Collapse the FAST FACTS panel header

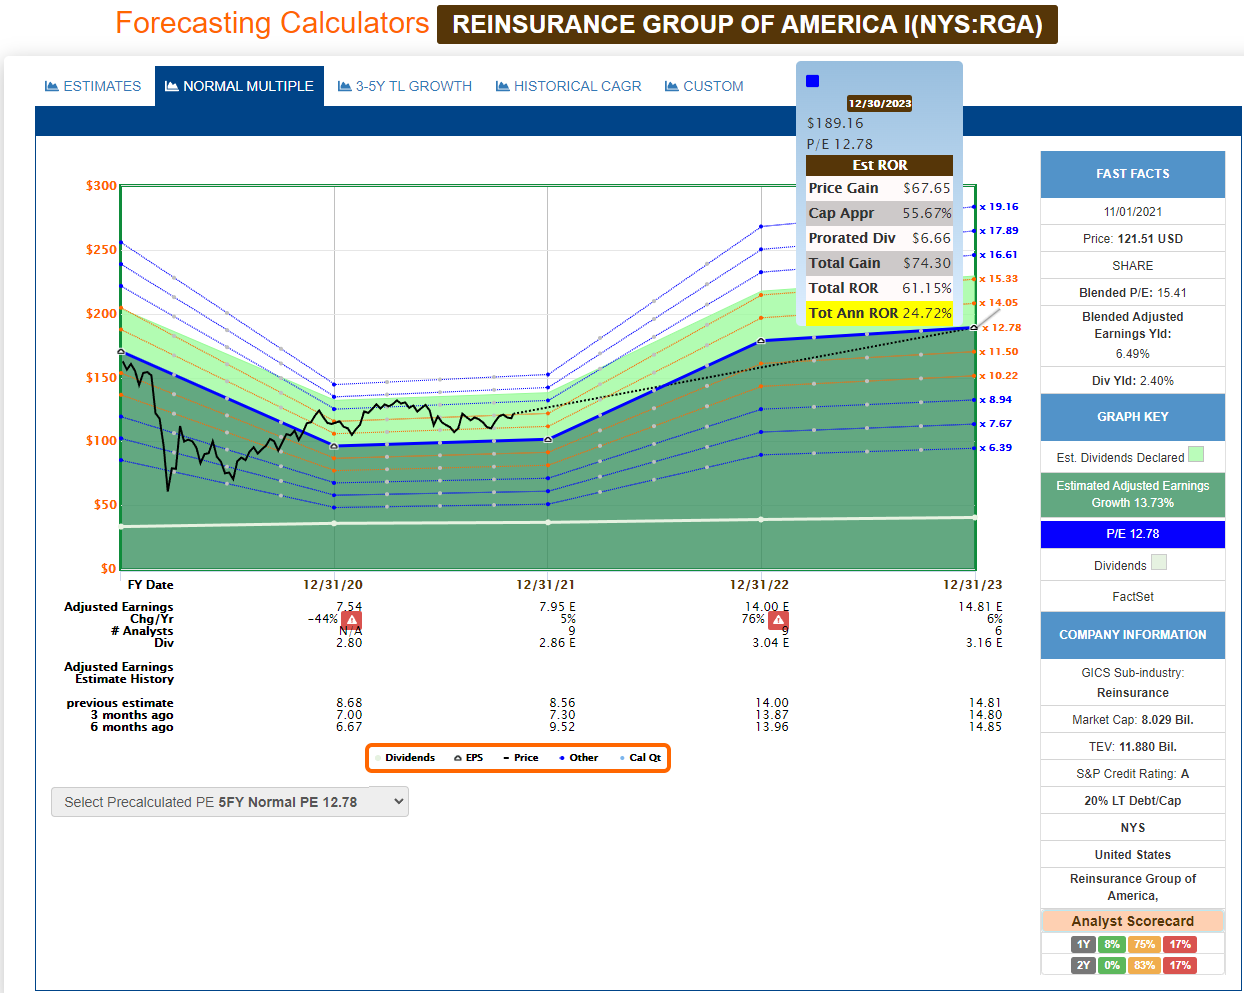[1132, 174]
